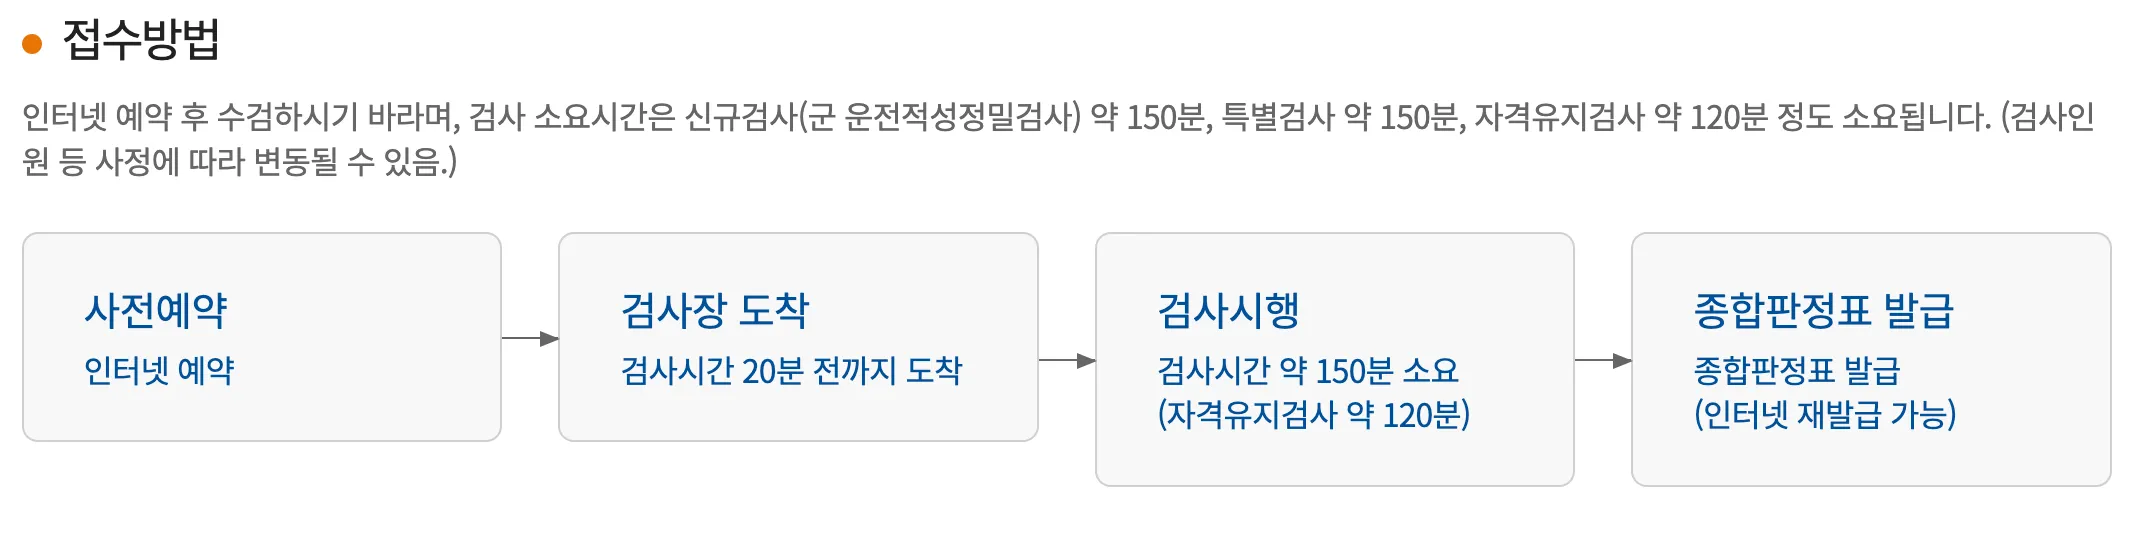Click 신규검사(군 운전적성정밀검사) in the intro paragraph
Viewport: 2130px width, 540px height.
click(882, 118)
